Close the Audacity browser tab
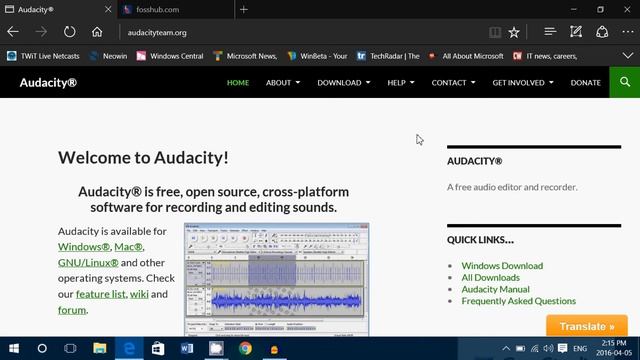 pos(108,9)
